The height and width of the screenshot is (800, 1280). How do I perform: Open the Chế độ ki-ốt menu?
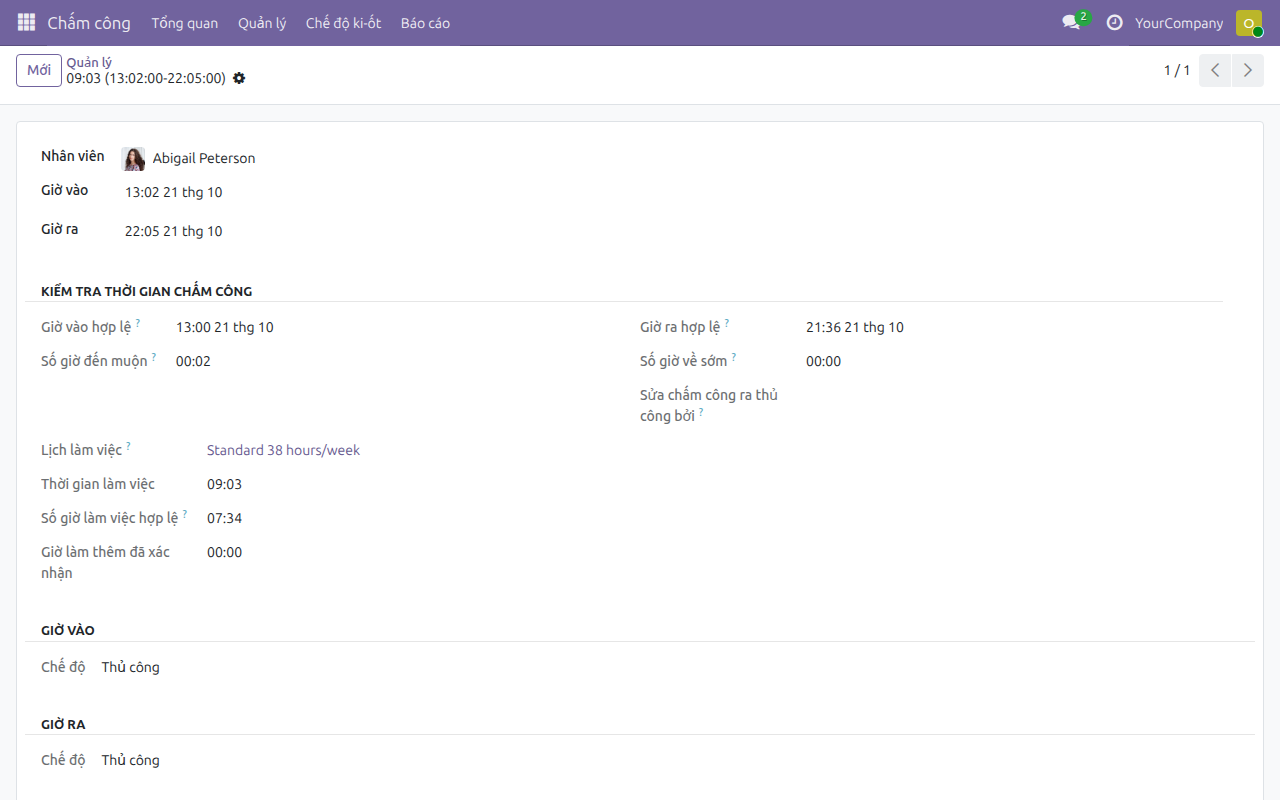pos(343,23)
